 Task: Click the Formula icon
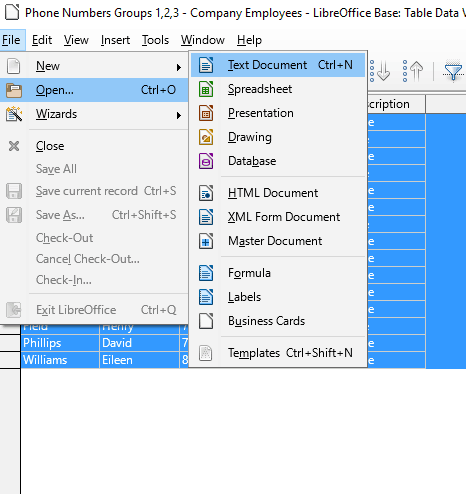pos(206,273)
